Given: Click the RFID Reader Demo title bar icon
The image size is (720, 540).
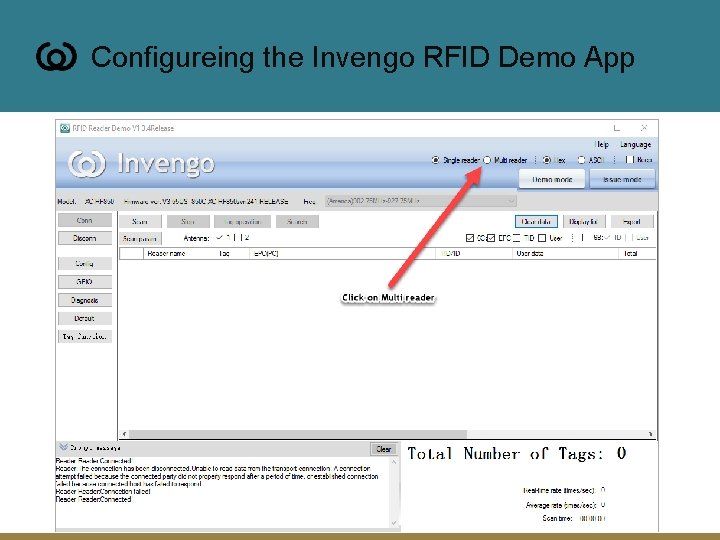Looking at the screenshot, I should (x=65, y=128).
